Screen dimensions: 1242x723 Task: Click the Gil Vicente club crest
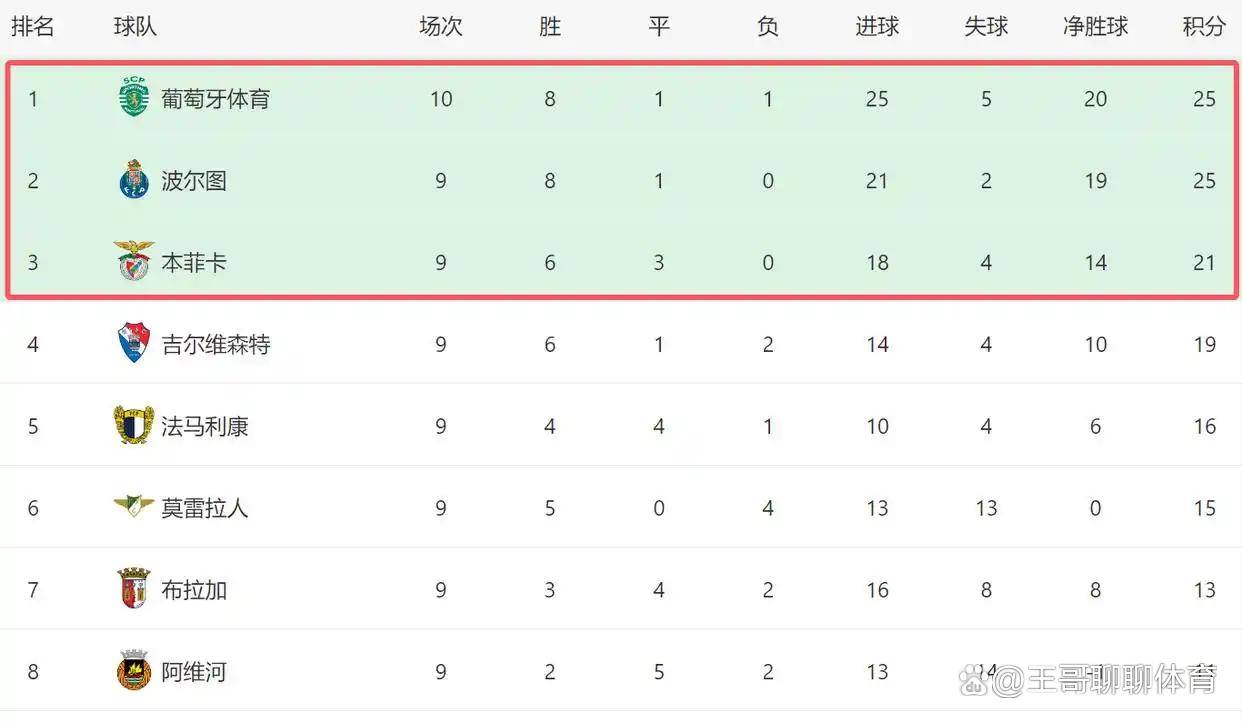133,343
